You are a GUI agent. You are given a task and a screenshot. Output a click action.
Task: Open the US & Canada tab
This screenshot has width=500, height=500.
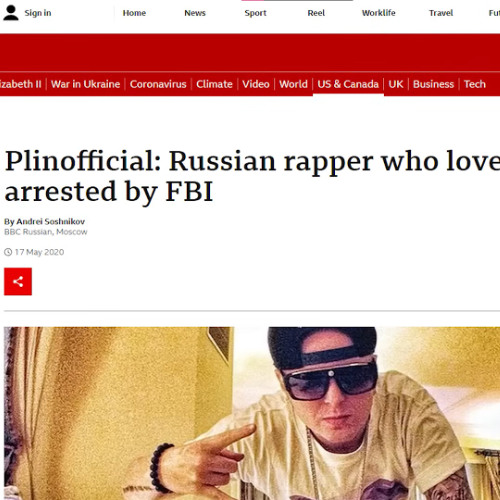coord(348,84)
